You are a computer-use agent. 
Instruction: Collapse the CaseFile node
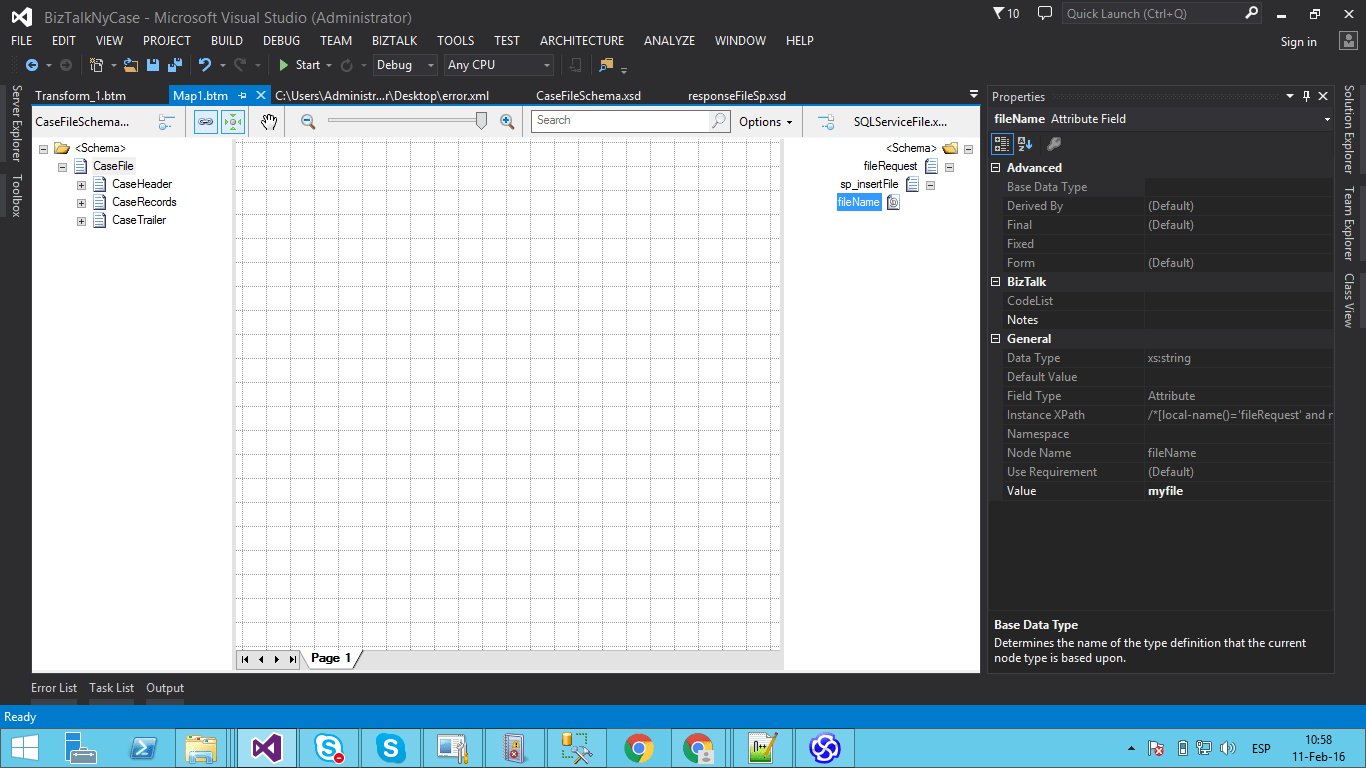(63, 167)
